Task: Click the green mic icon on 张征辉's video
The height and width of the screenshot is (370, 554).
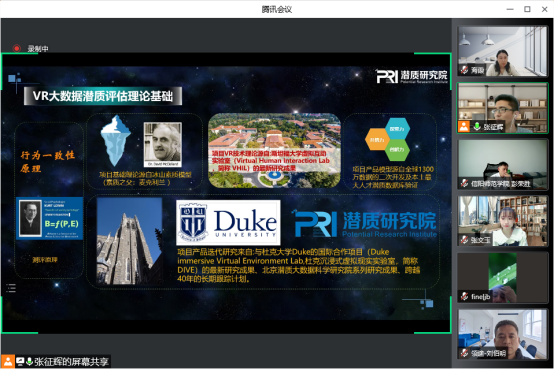Action: pos(477,126)
